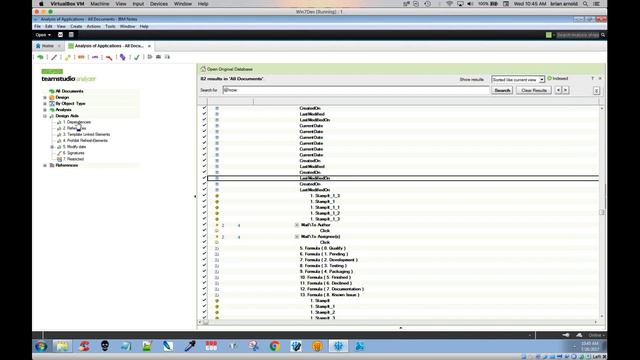Click the eyedropper icon in the Windows taskbar
640x360 pixels.
click(x=190, y=346)
